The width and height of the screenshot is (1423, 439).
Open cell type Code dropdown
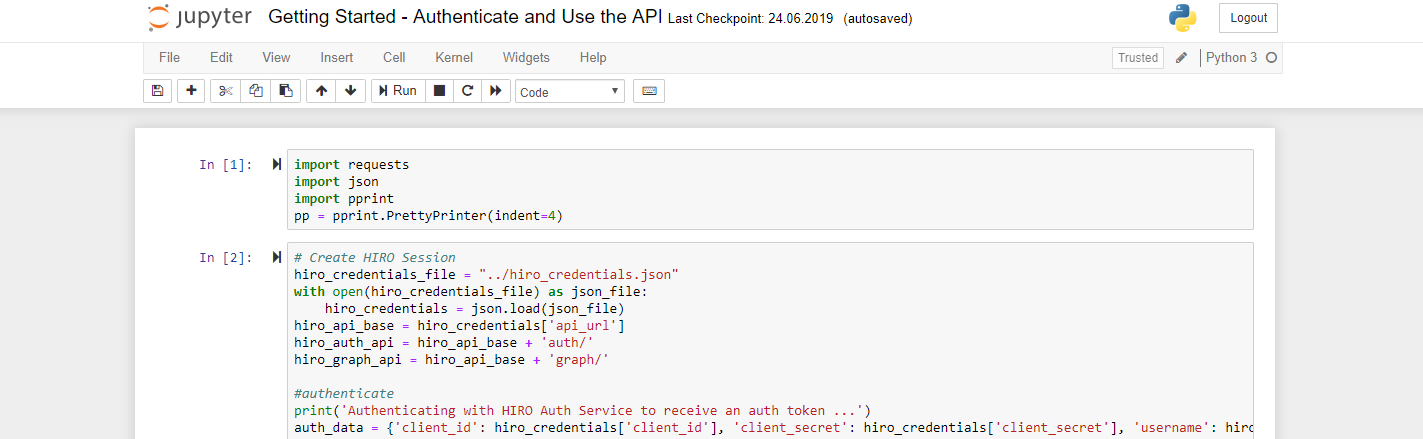click(x=570, y=92)
